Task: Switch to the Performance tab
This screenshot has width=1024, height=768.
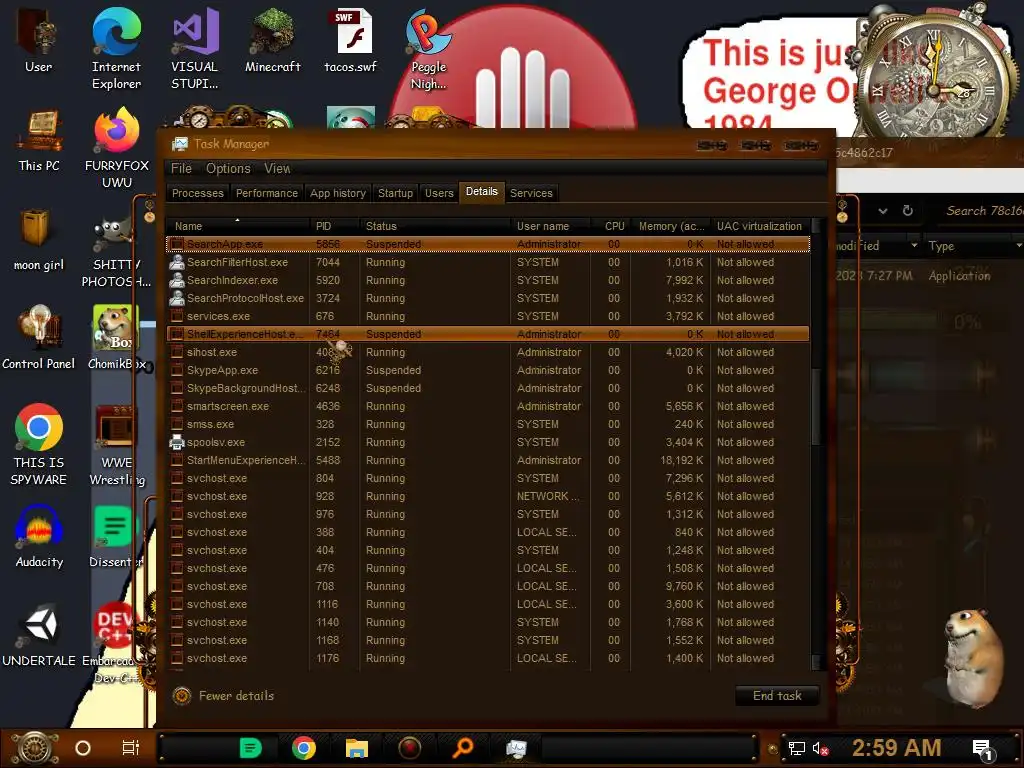Action: point(266,193)
